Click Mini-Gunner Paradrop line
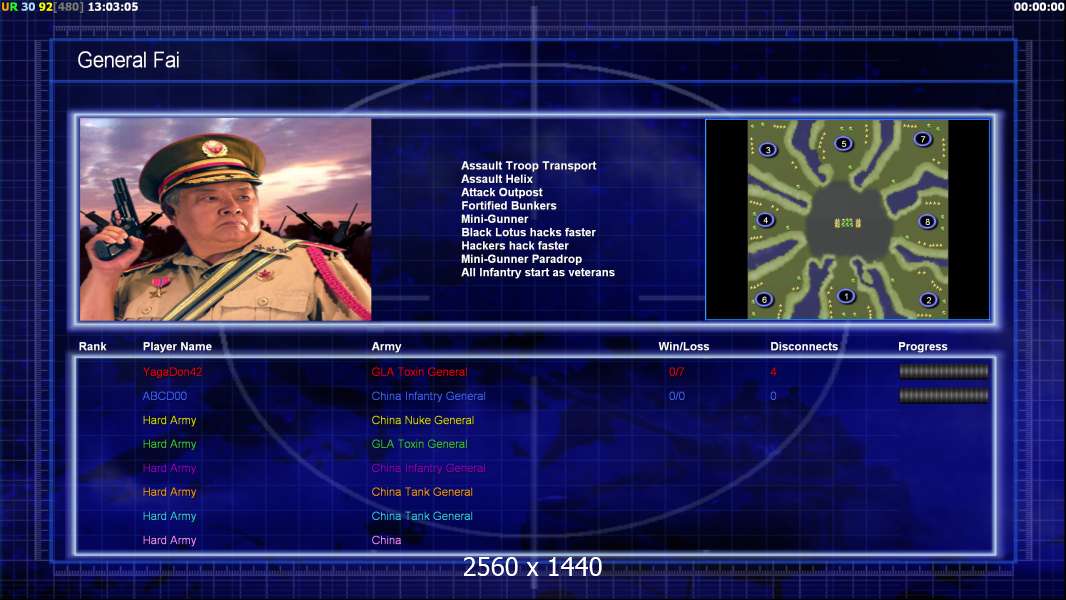The width and height of the screenshot is (1066, 600). point(521,259)
